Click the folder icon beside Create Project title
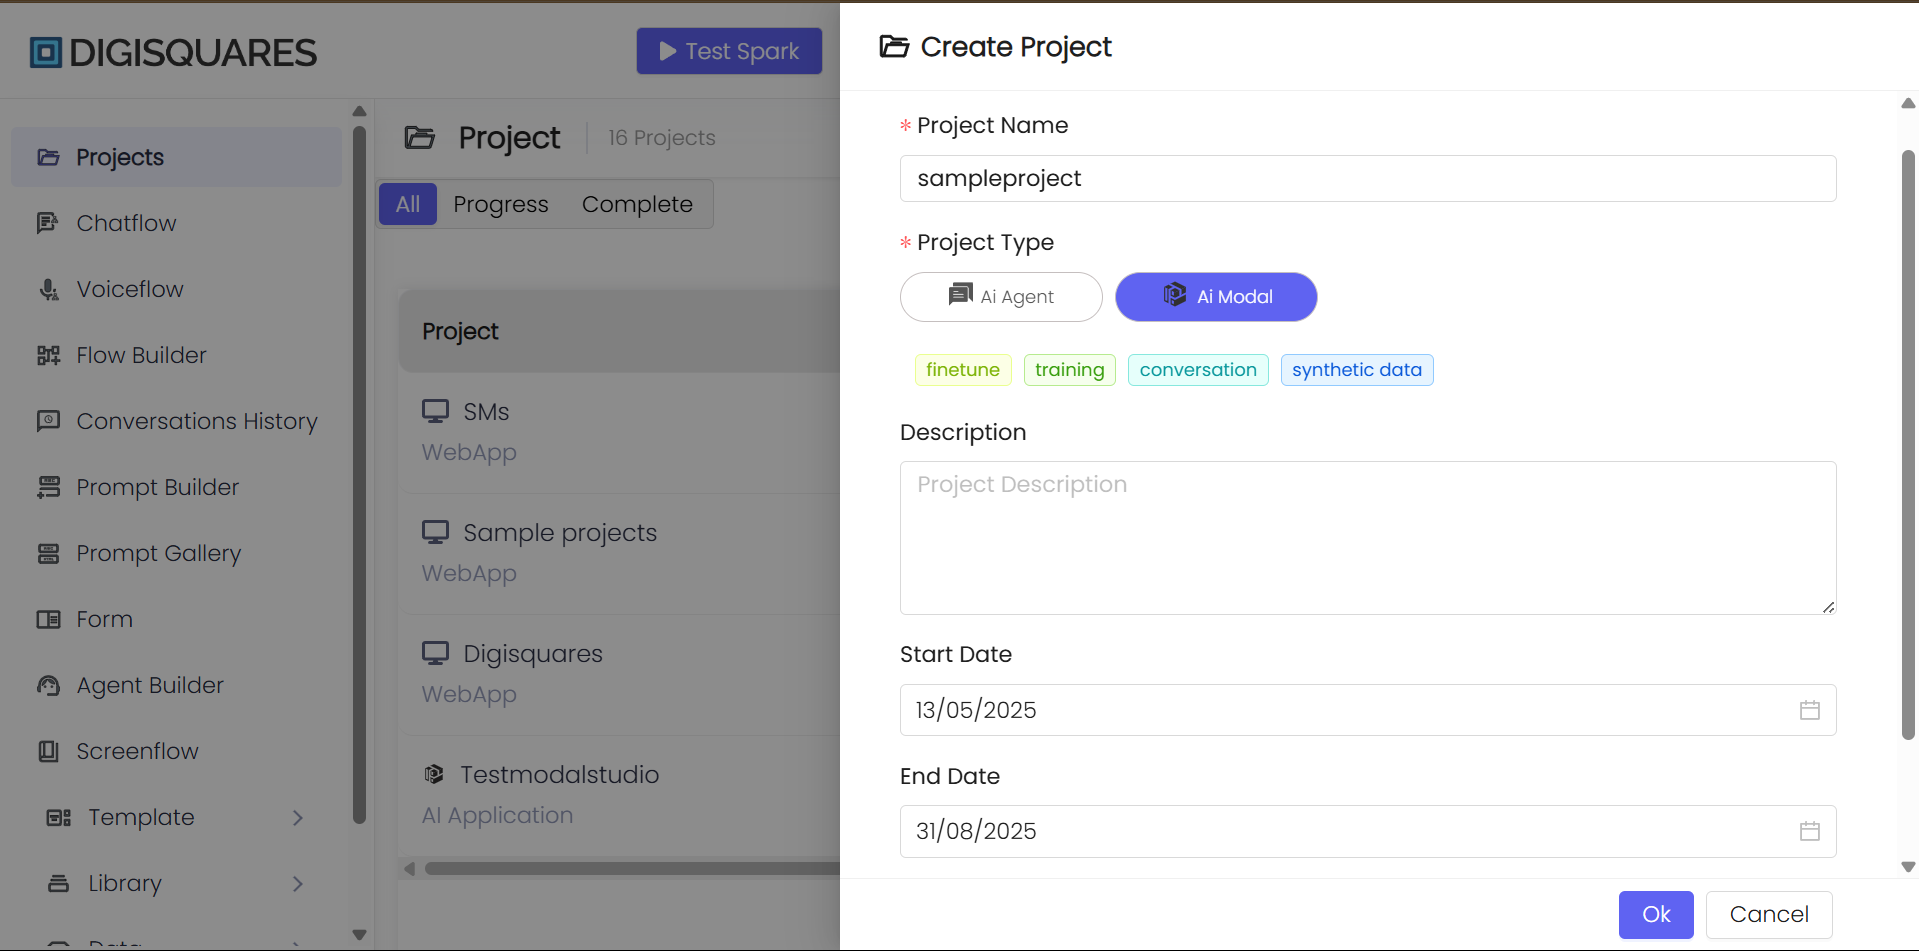Screen dimensions: 1919x951 [894, 46]
